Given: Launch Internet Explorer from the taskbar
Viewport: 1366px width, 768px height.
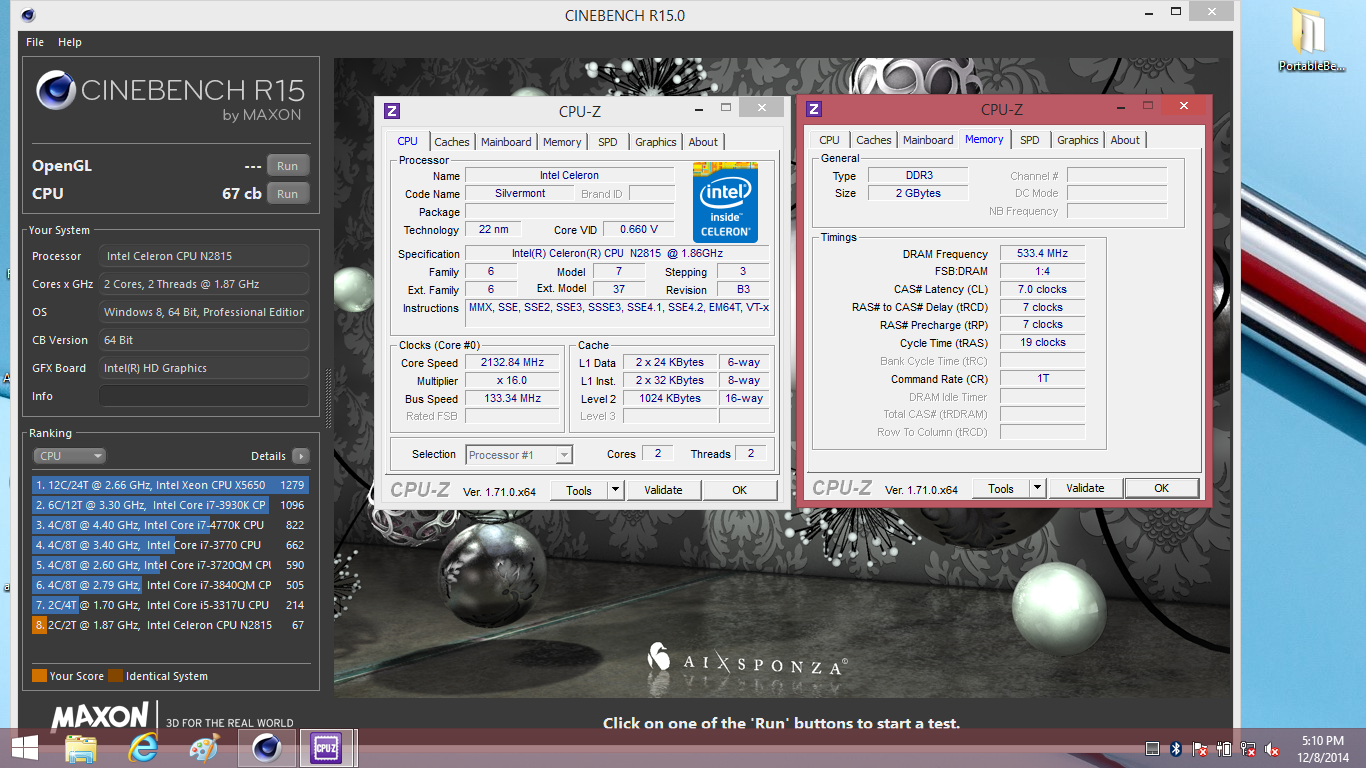Looking at the screenshot, I should pos(143,748).
